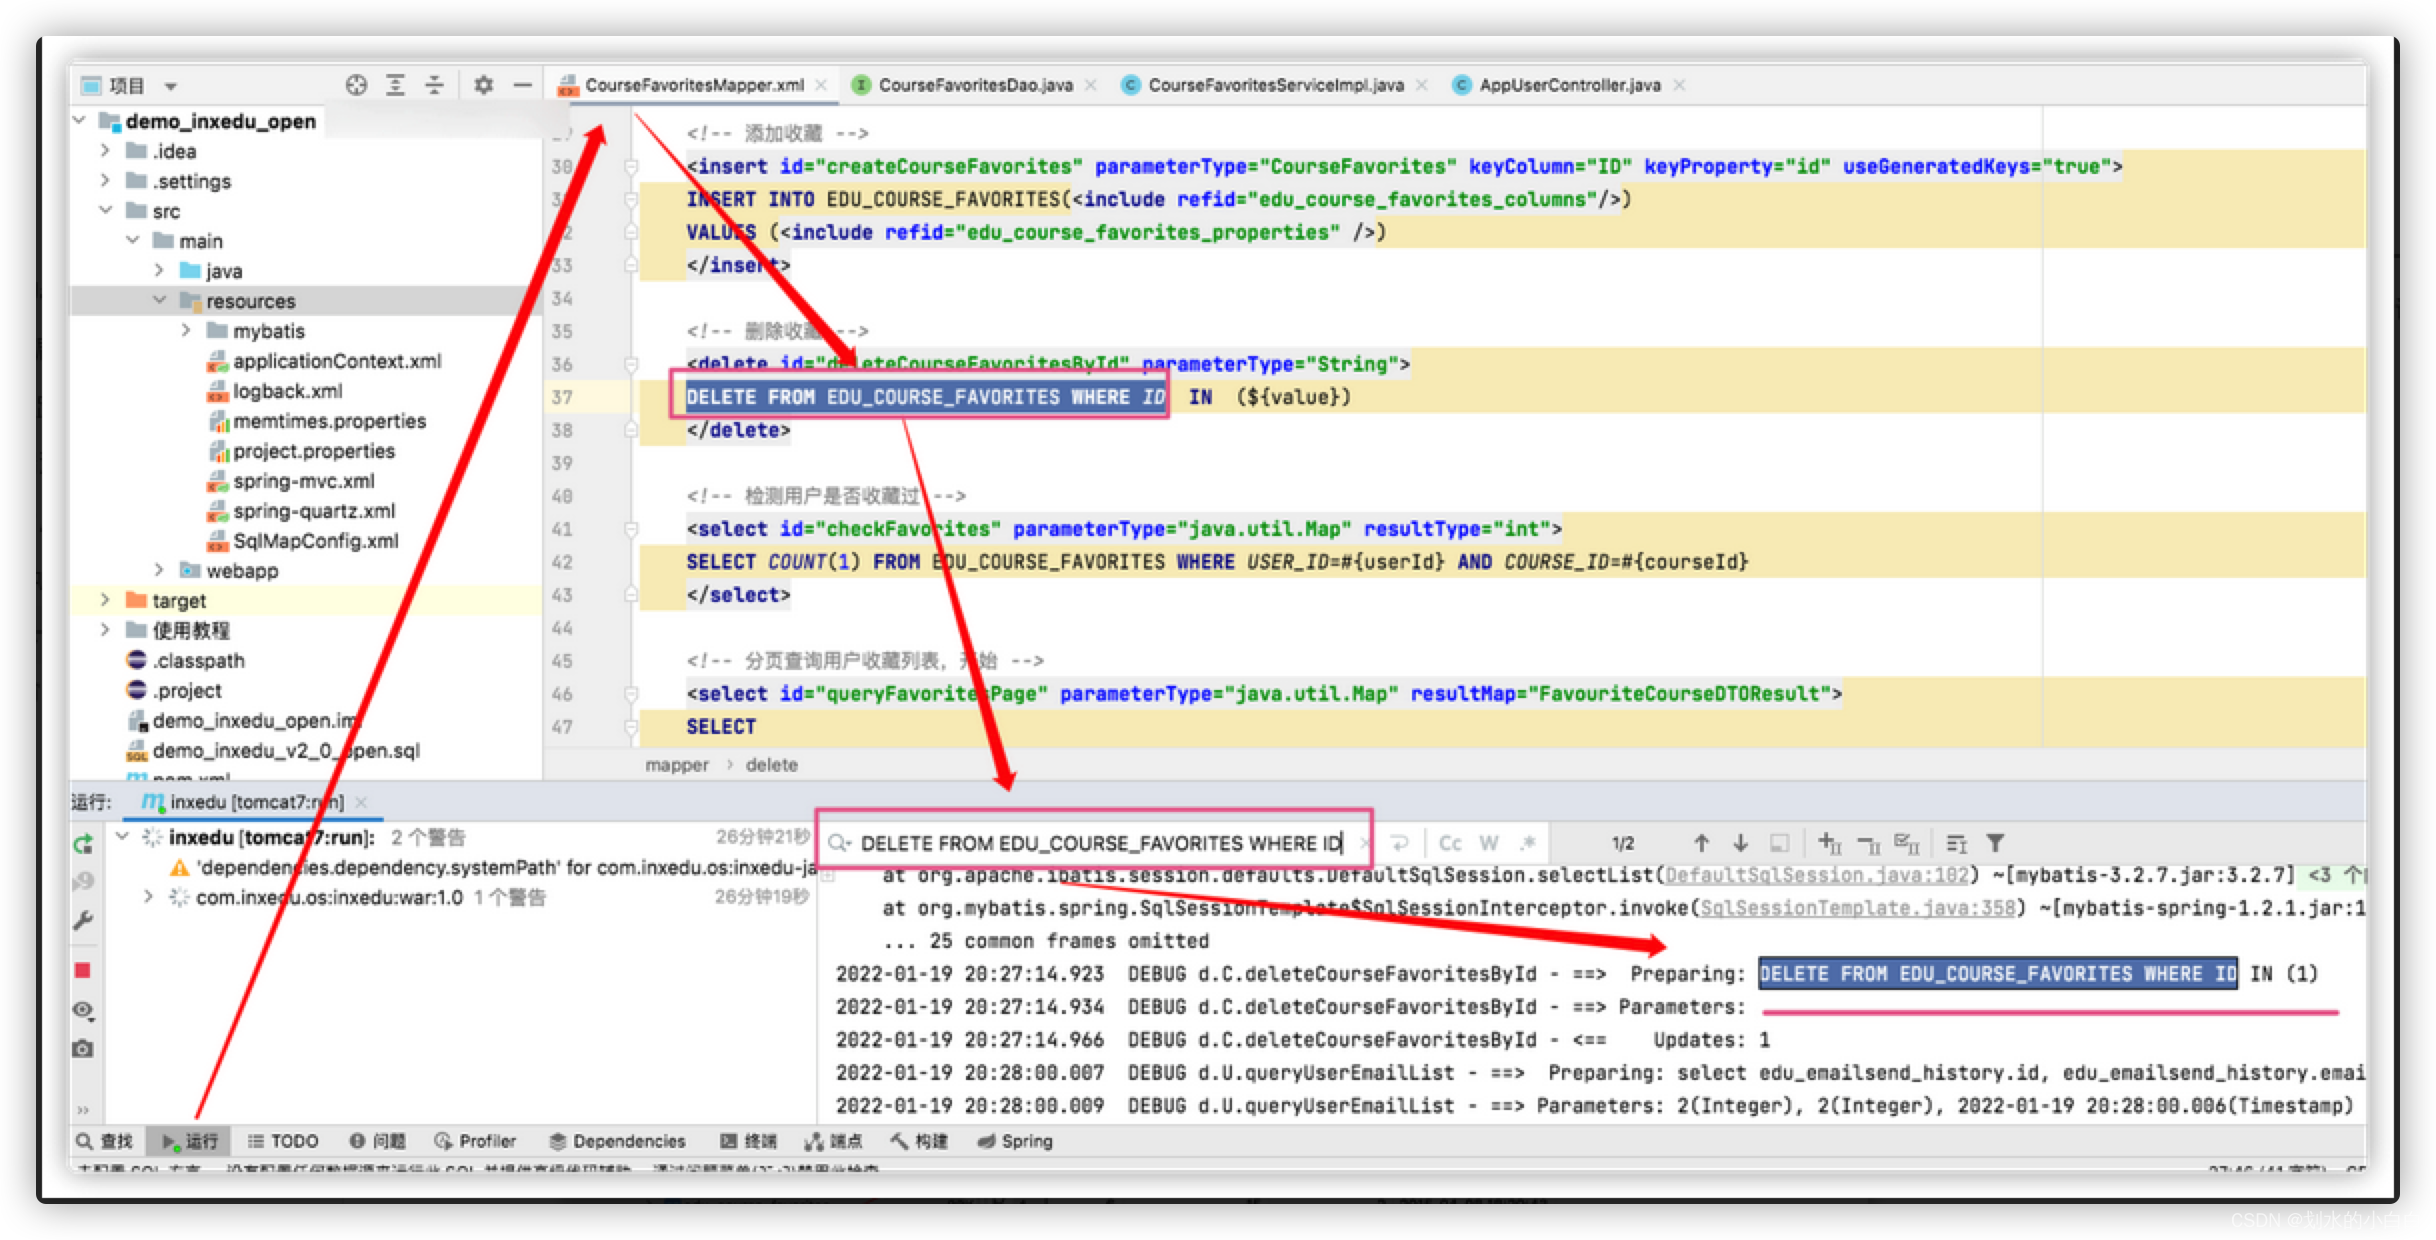Expand the java folder
Viewport: 2436px width, 1240px height.
159,271
